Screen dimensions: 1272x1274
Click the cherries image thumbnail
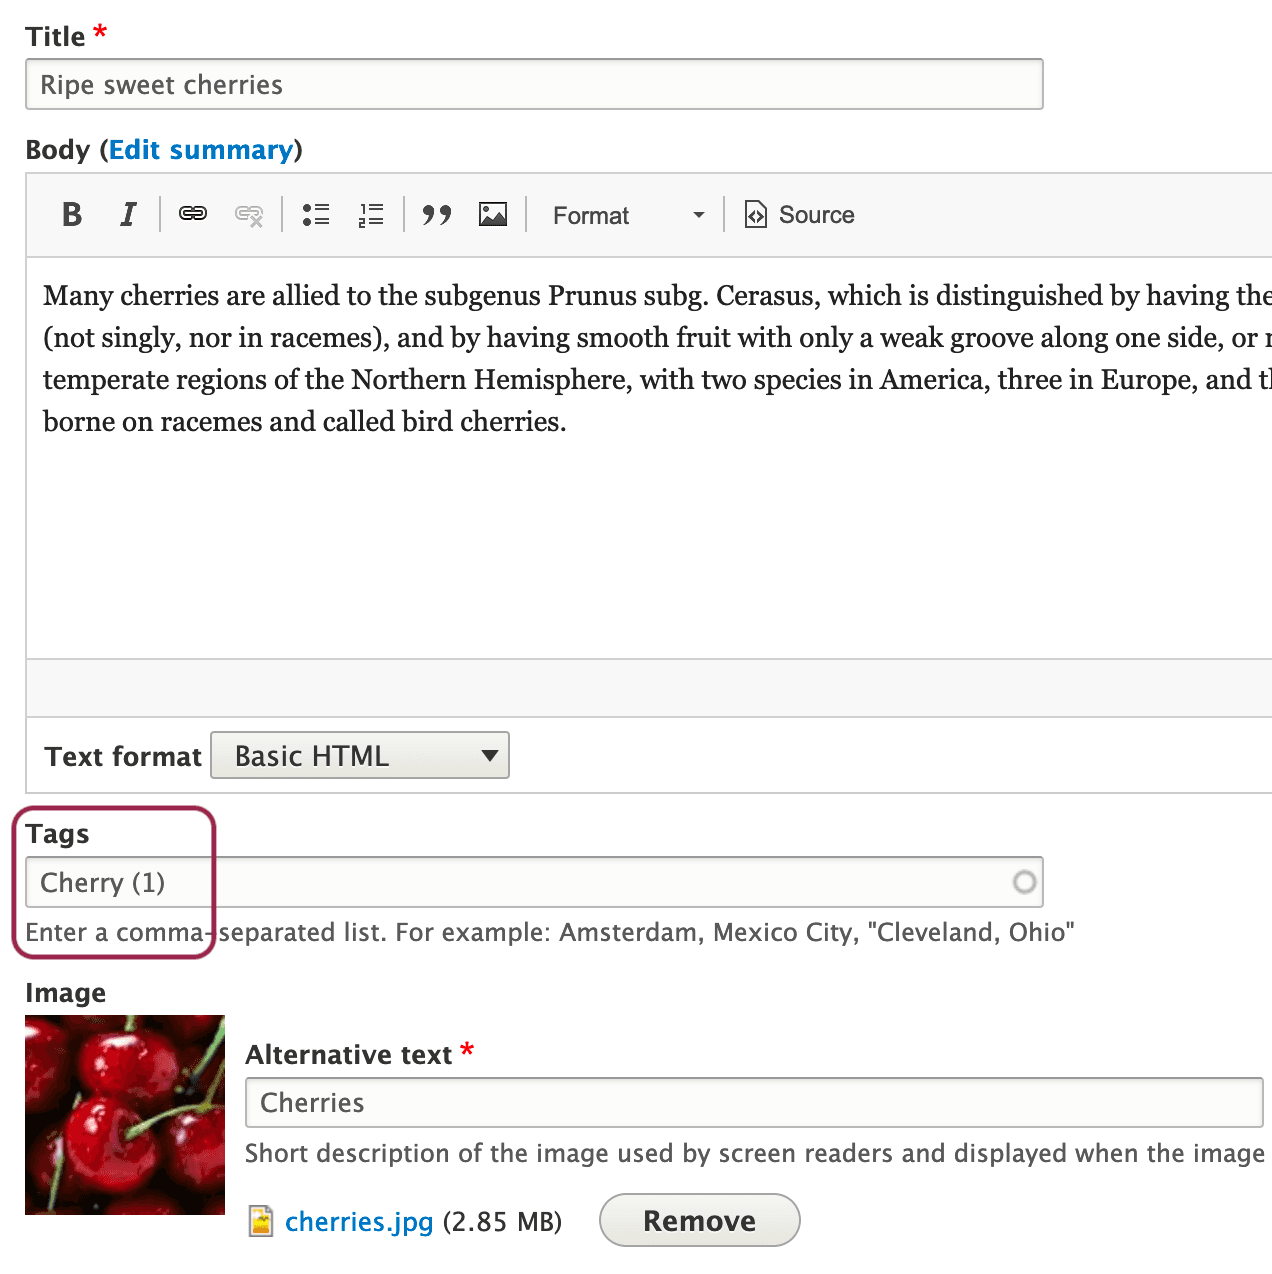click(125, 1115)
